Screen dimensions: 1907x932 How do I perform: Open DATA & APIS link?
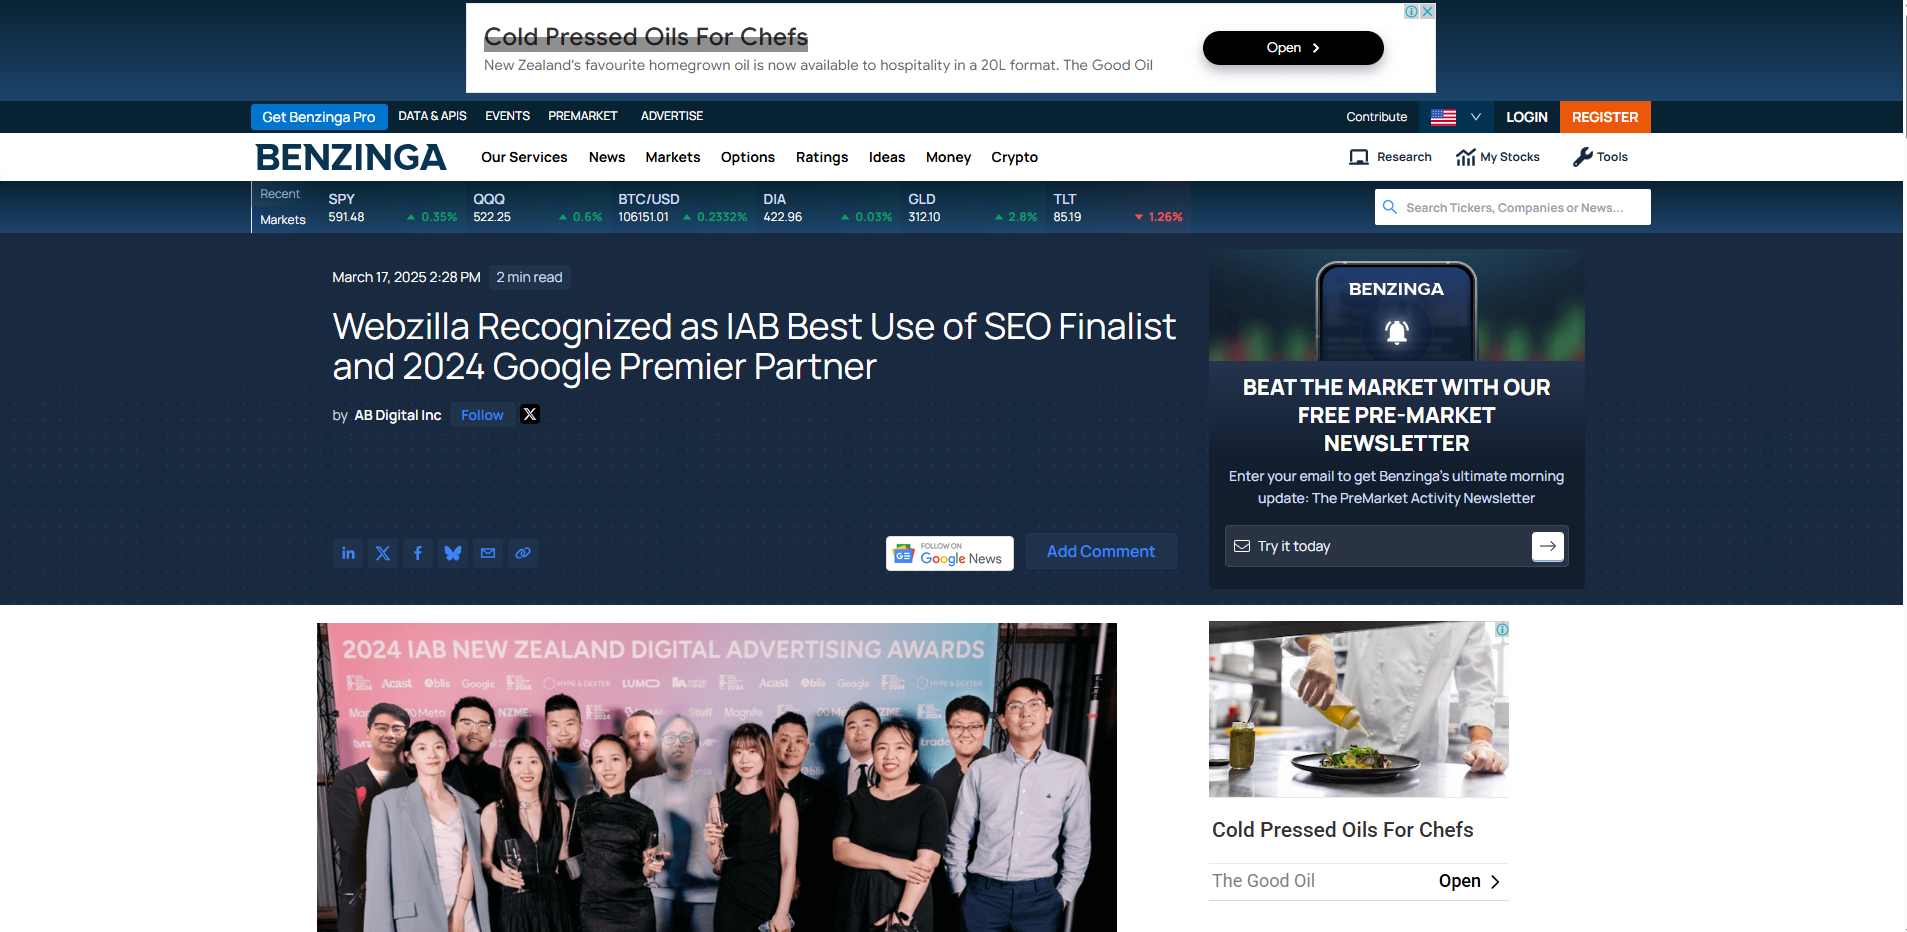pos(432,116)
